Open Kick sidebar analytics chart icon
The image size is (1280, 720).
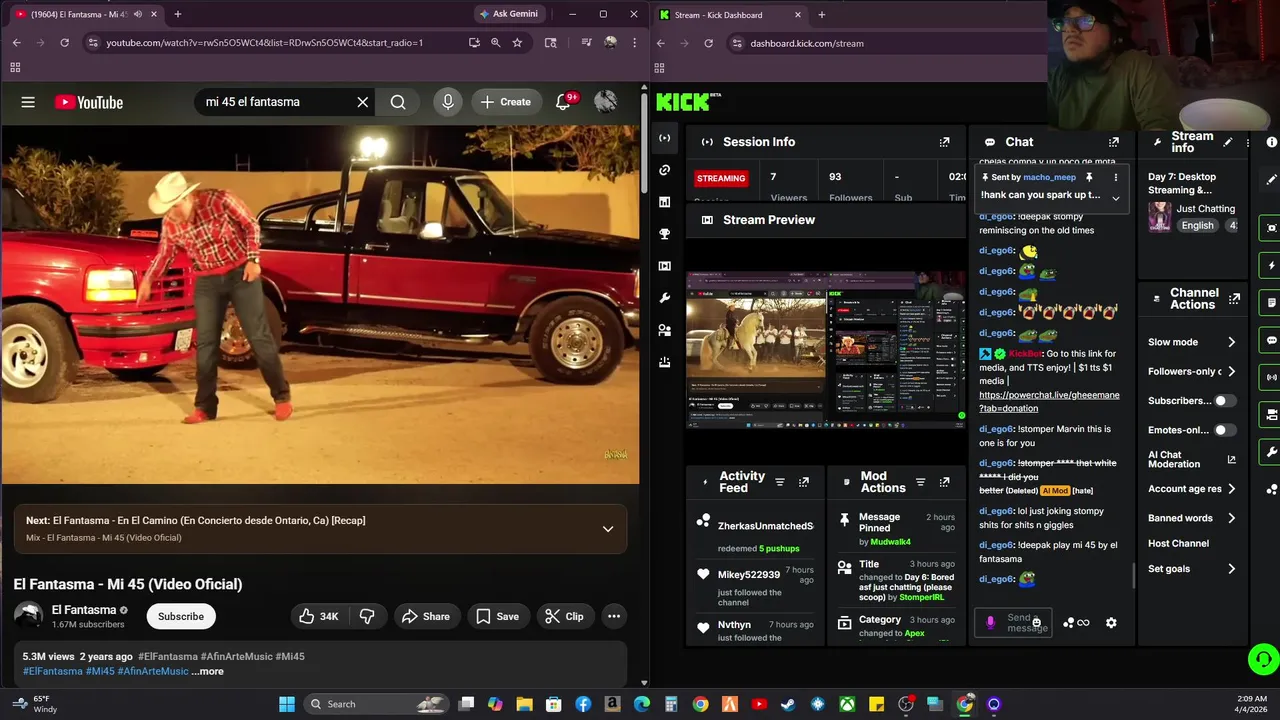(664, 202)
